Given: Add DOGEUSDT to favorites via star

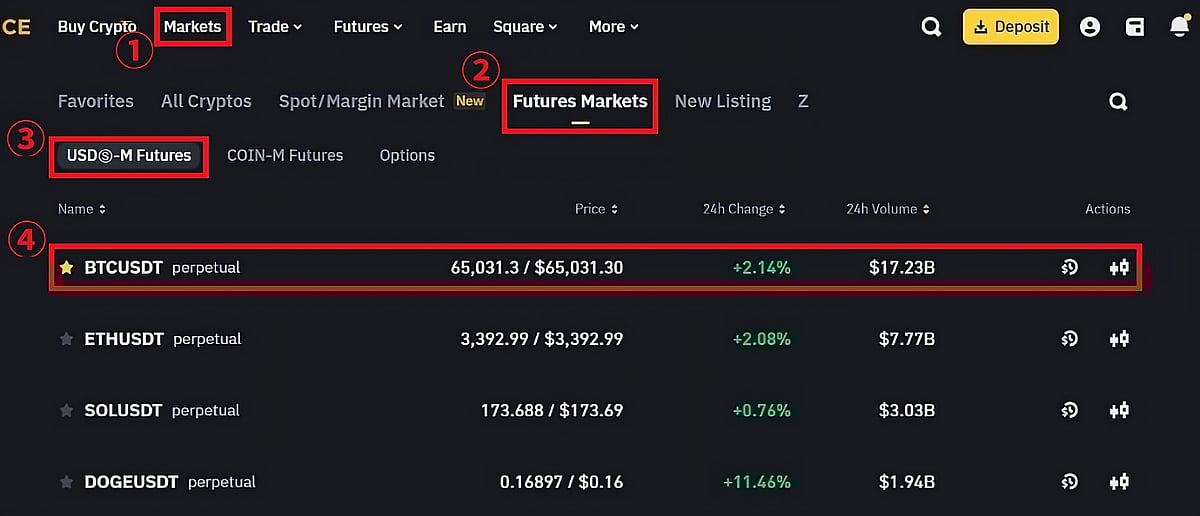Looking at the screenshot, I should point(67,482).
